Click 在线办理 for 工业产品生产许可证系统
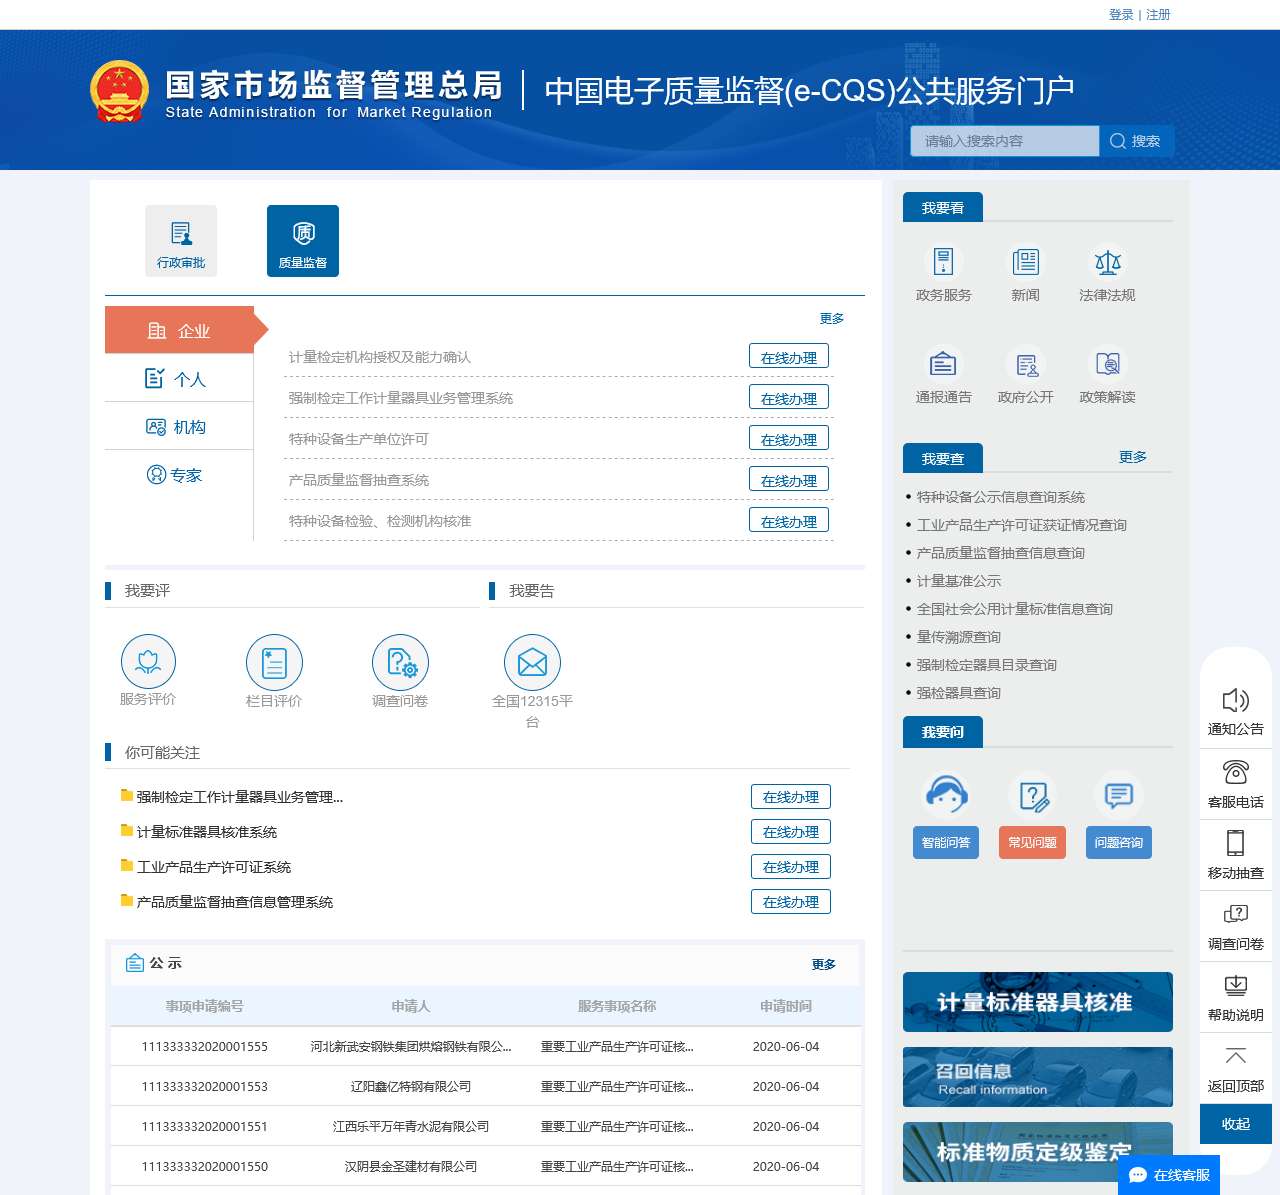 [x=791, y=867]
